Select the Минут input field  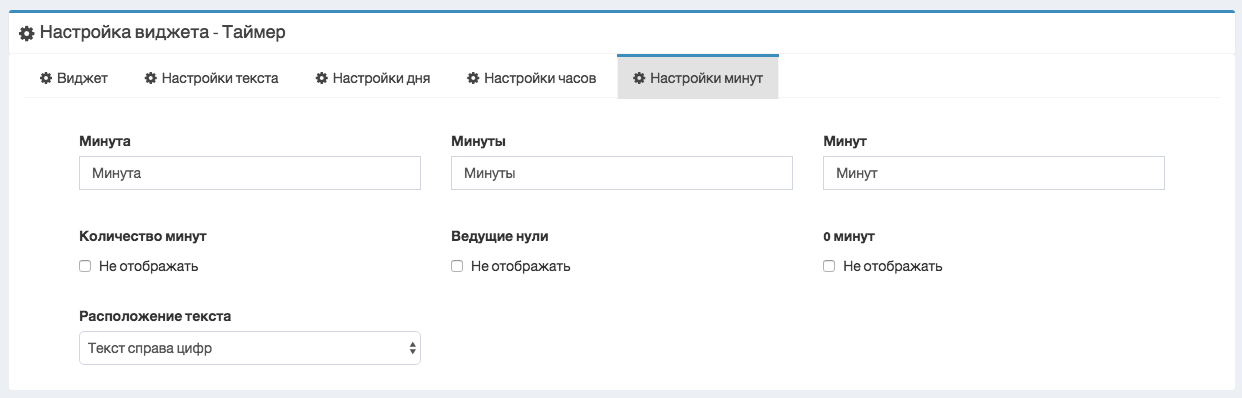pos(994,173)
